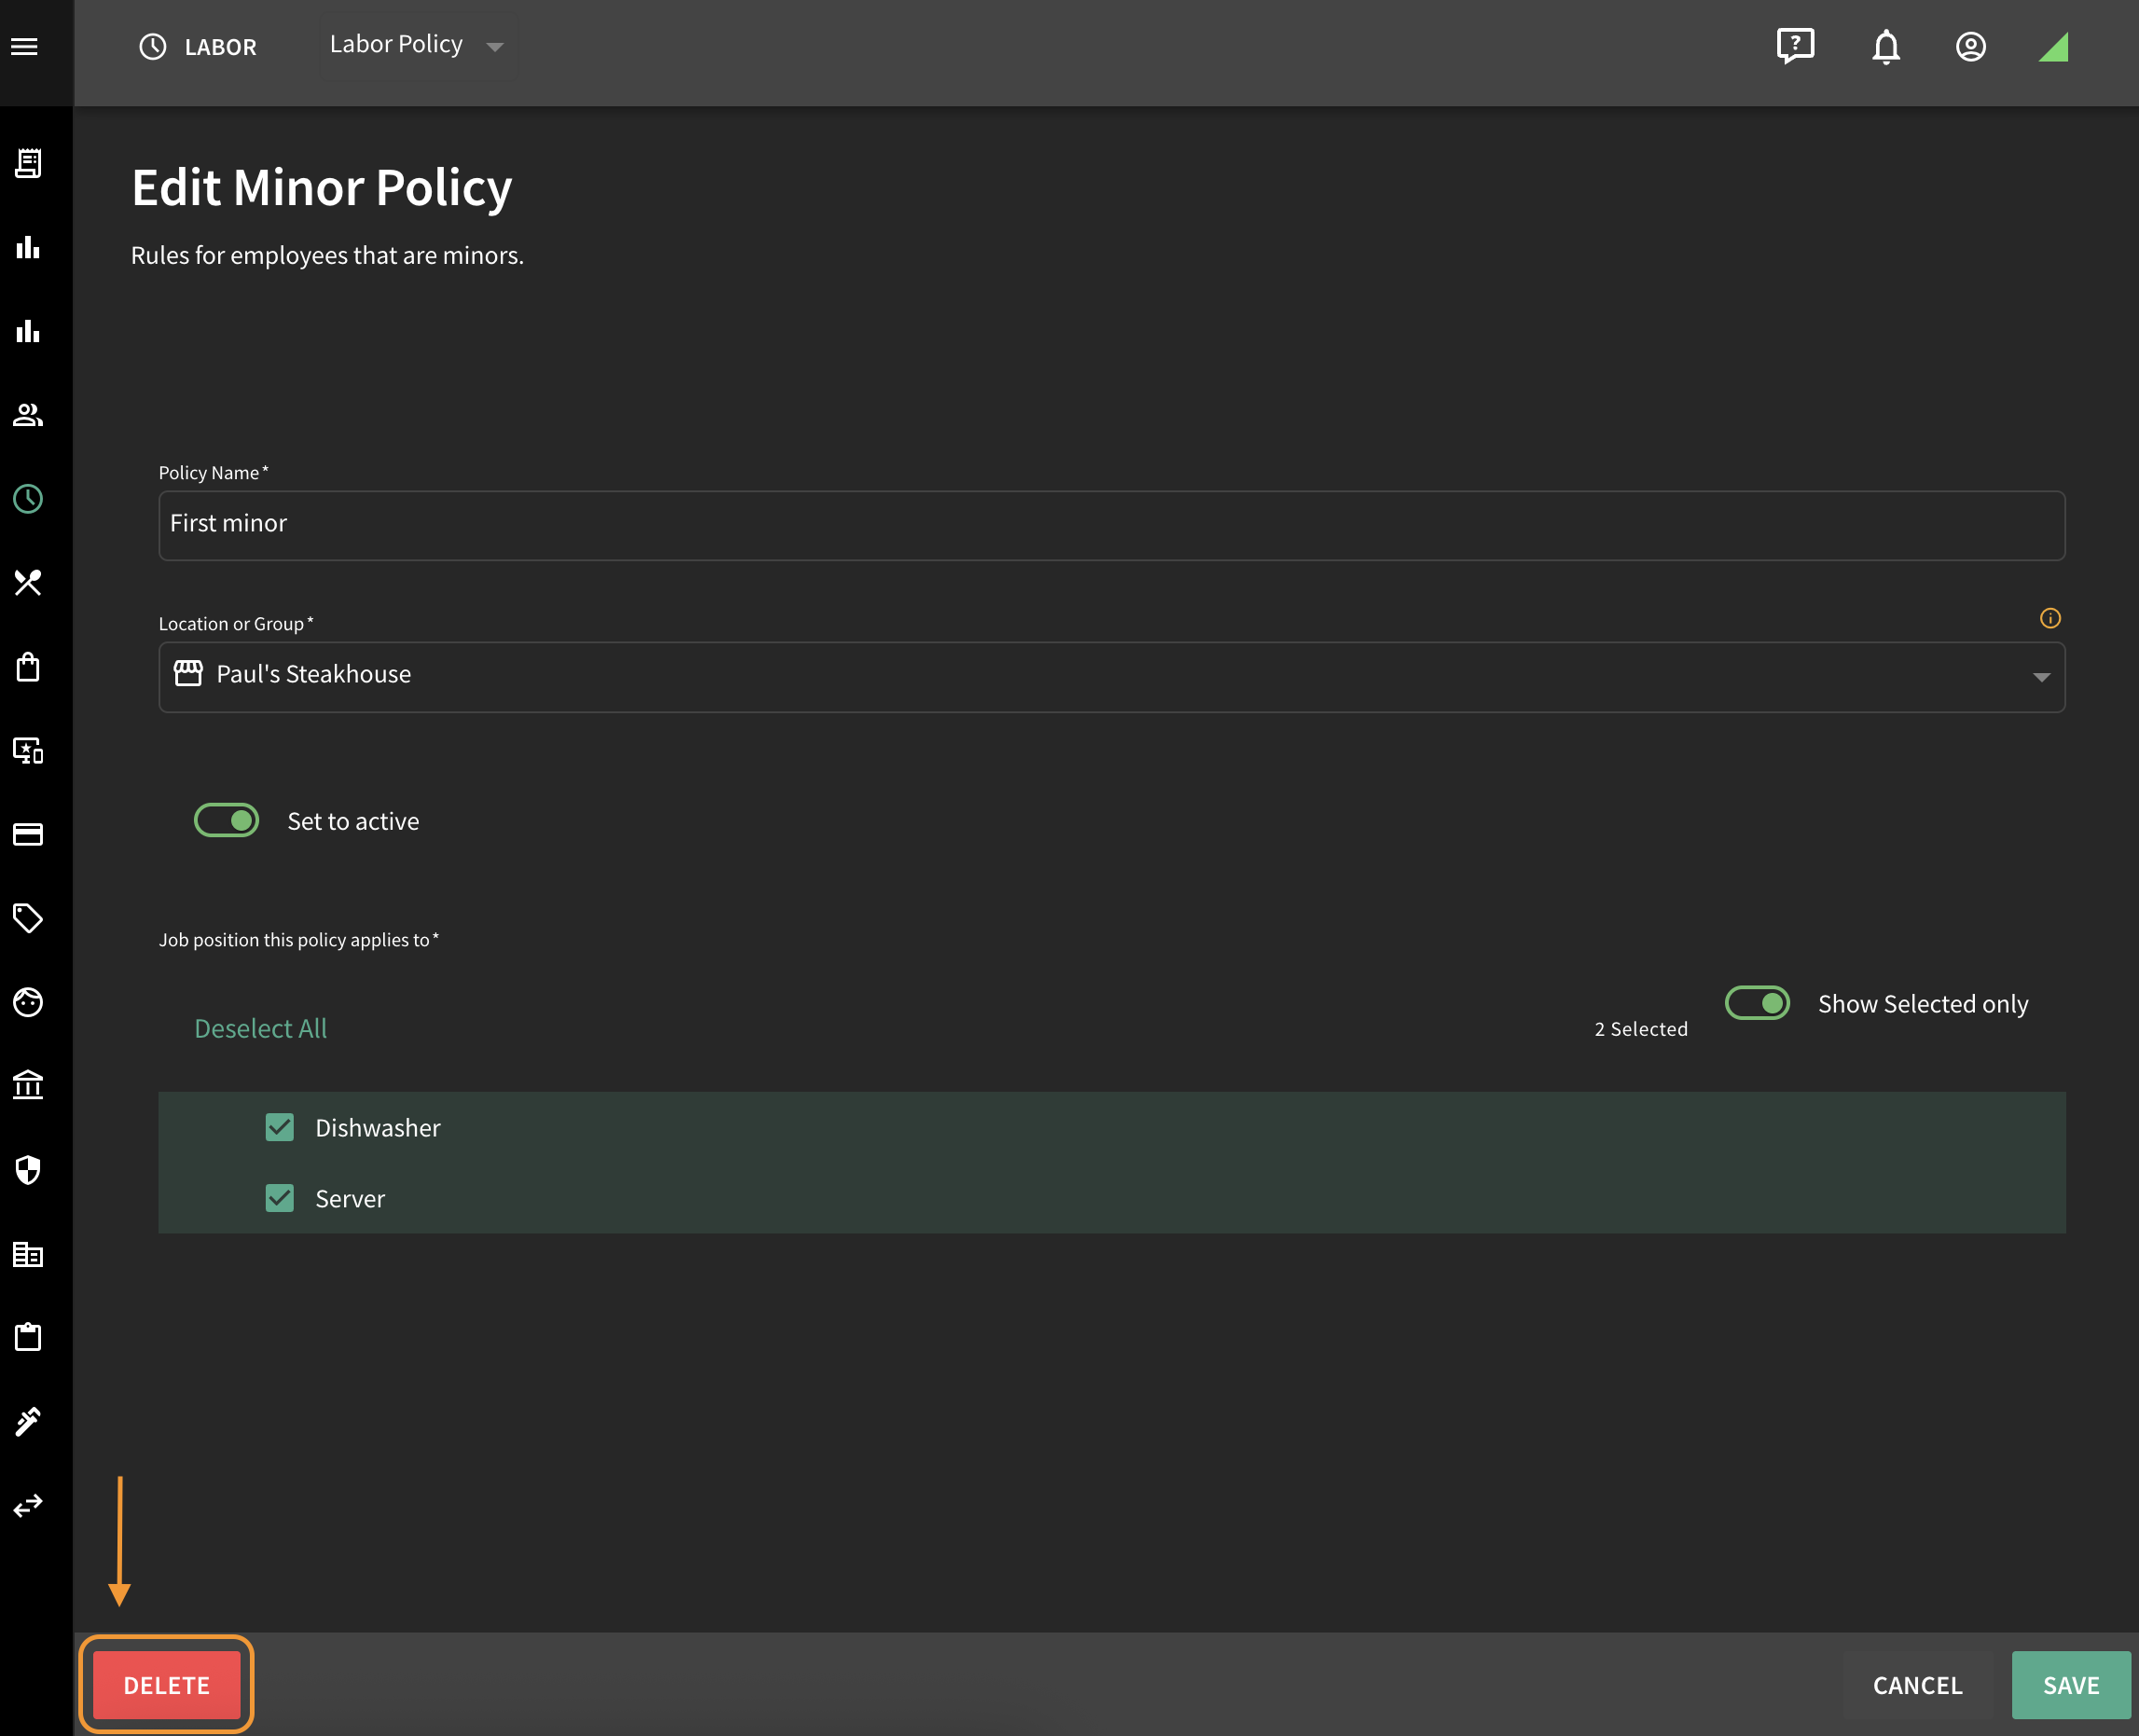Uncheck the Dishwasher checkbox
2139x1736 pixels.
[280, 1127]
